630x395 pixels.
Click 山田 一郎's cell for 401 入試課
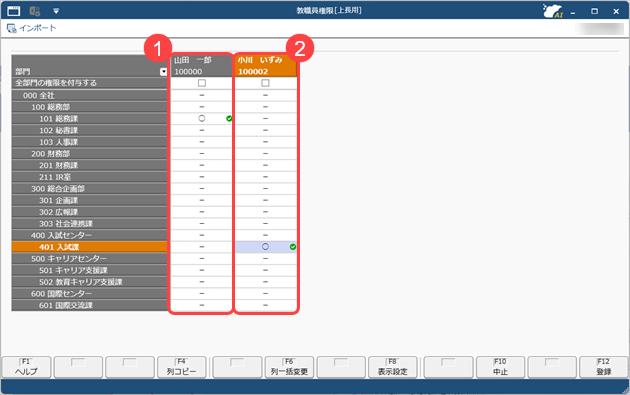pyautogui.click(x=202, y=247)
